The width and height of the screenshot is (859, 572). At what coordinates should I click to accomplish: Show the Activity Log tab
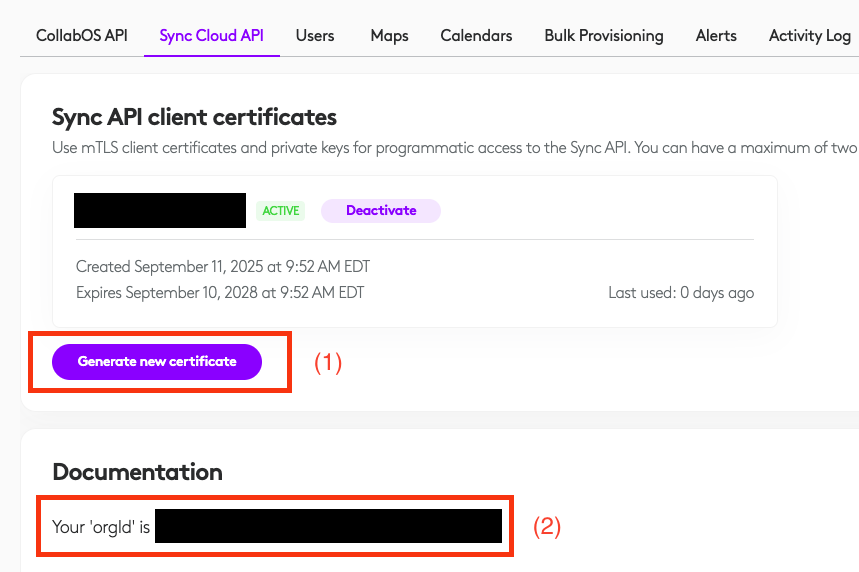(x=809, y=36)
